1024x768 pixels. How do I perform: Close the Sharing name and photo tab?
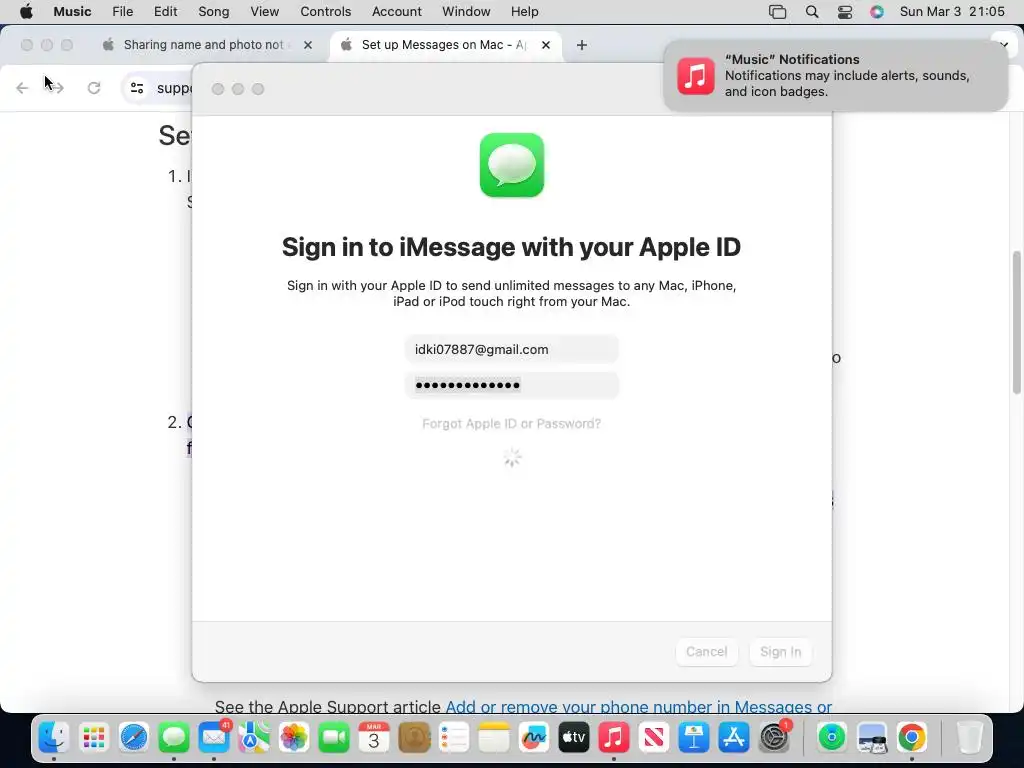coord(308,45)
